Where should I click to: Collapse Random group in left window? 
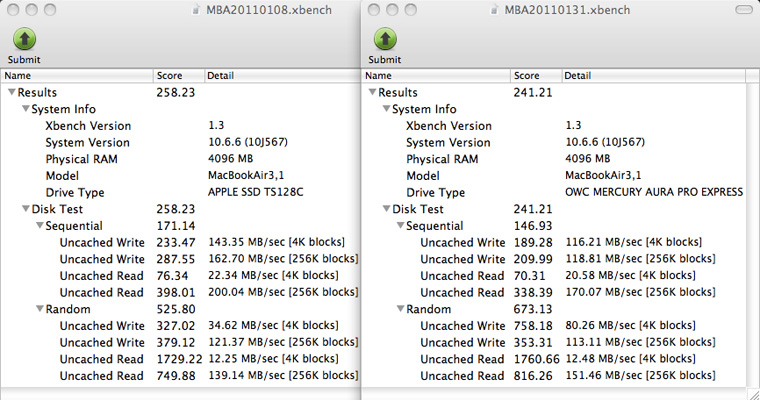[x=40, y=309]
